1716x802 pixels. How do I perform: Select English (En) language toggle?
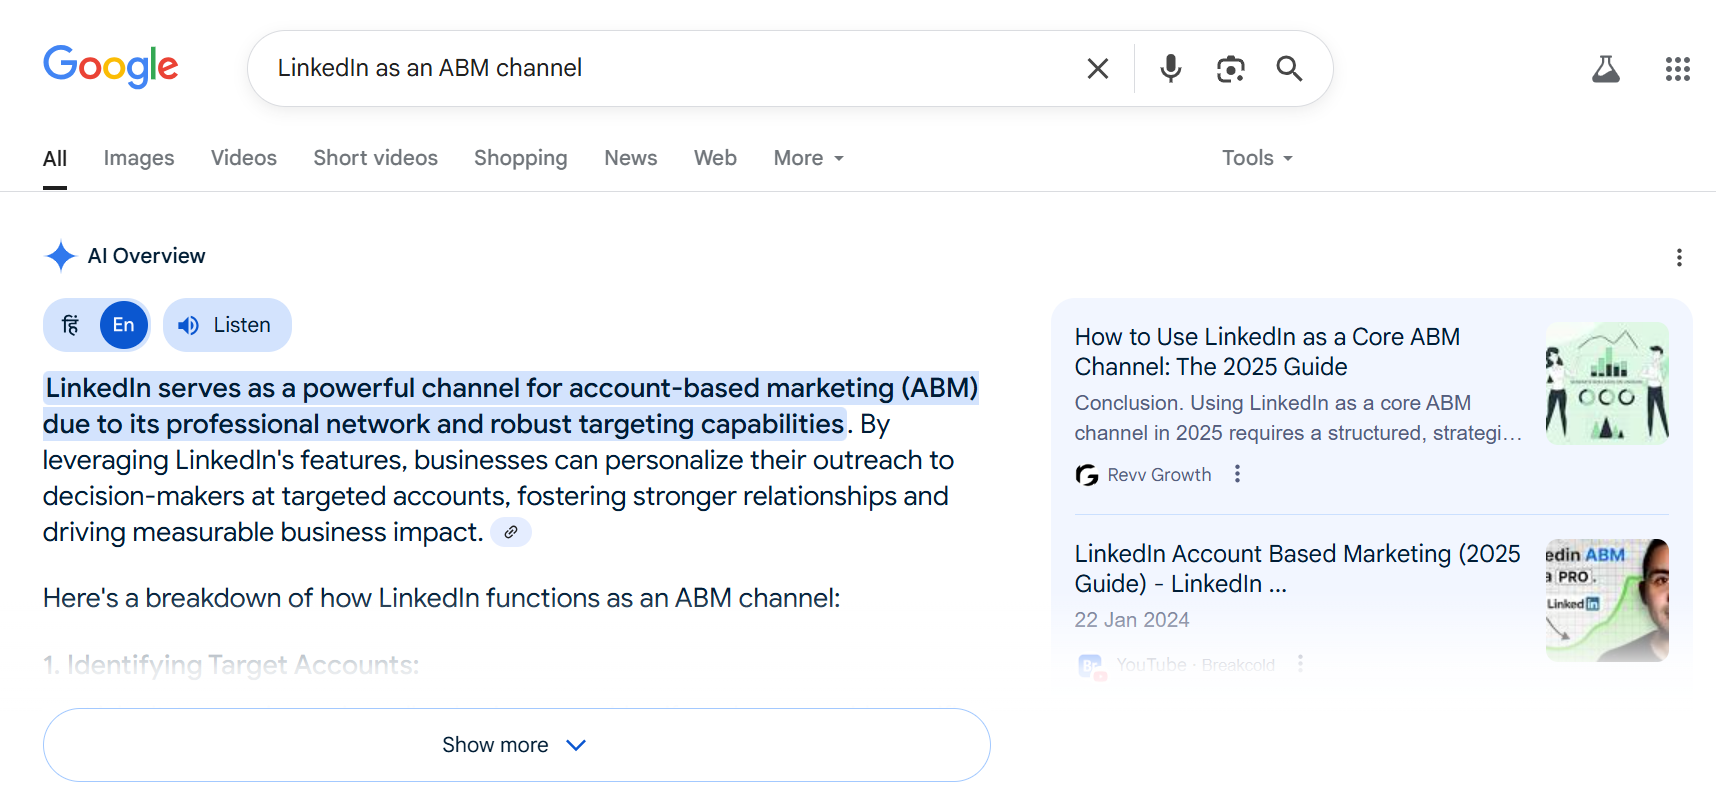point(124,325)
